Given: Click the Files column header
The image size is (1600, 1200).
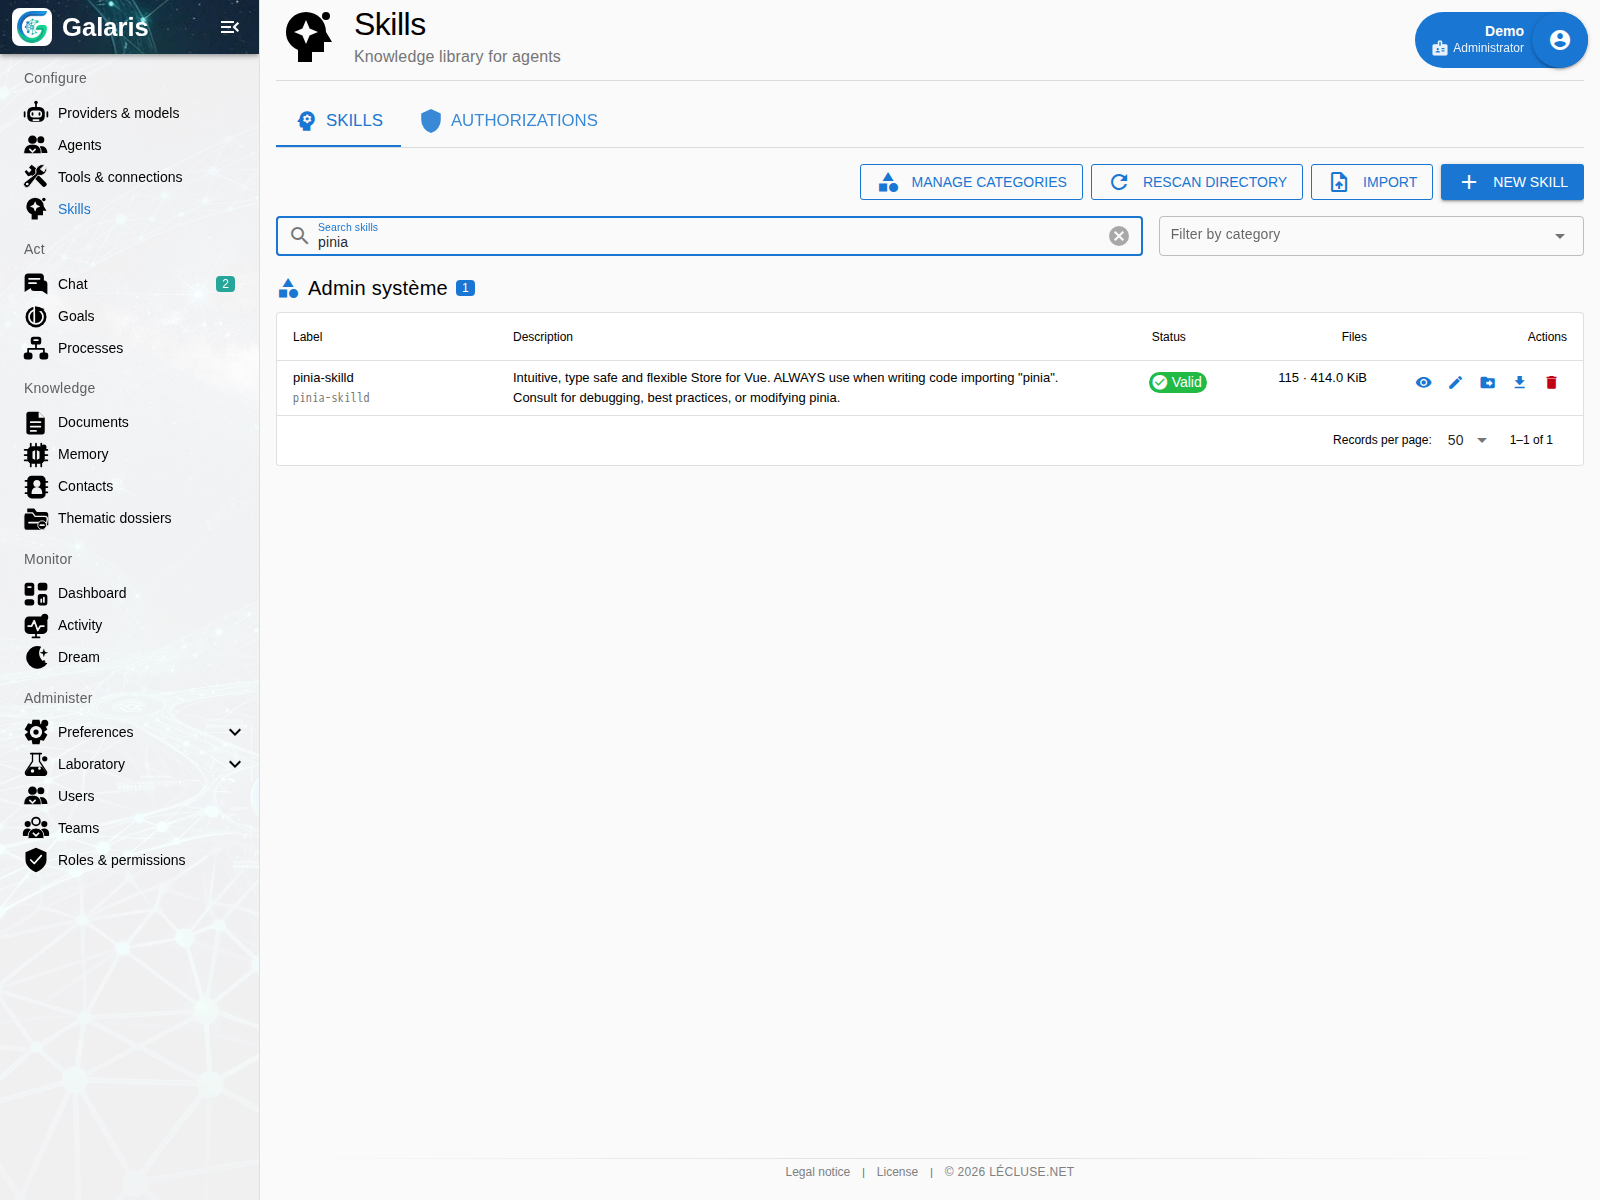Looking at the screenshot, I should coord(1354,337).
